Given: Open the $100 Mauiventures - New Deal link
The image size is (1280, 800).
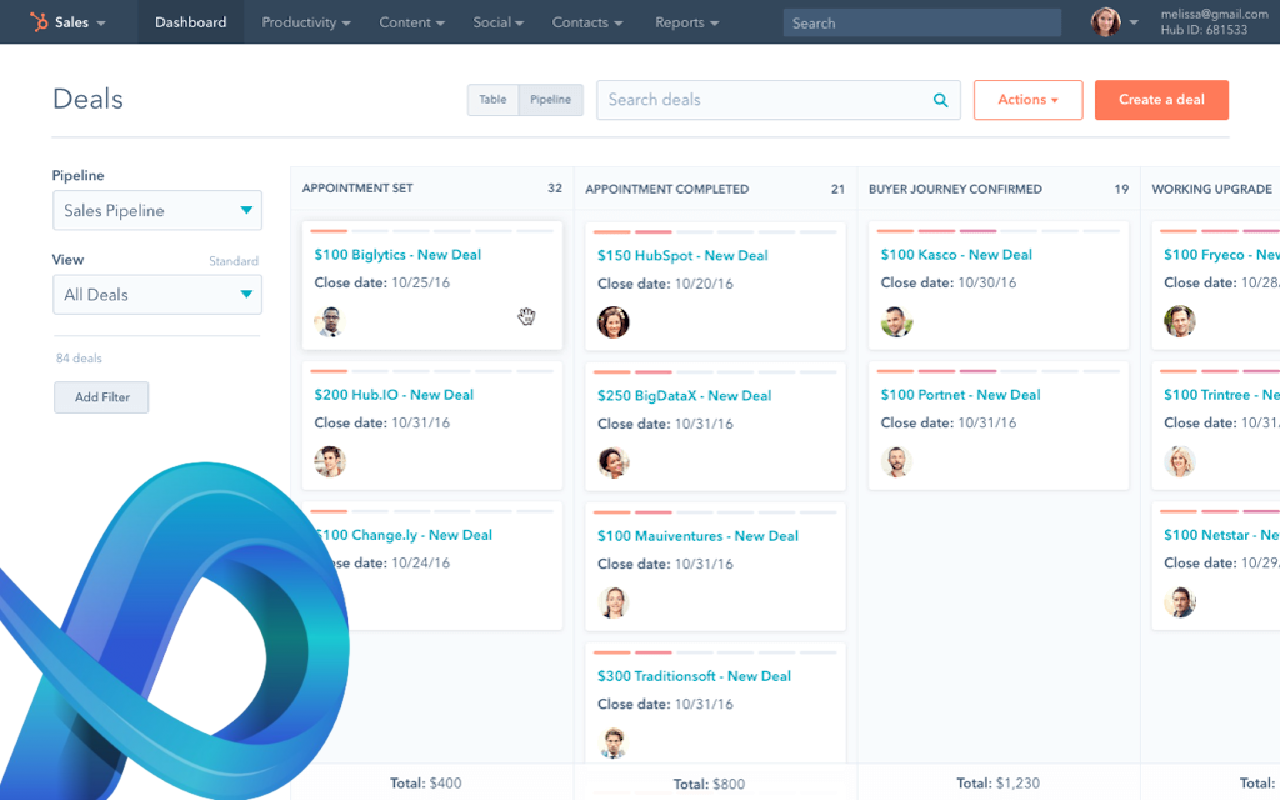Looking at the screenshot, I should coord(698,536).
